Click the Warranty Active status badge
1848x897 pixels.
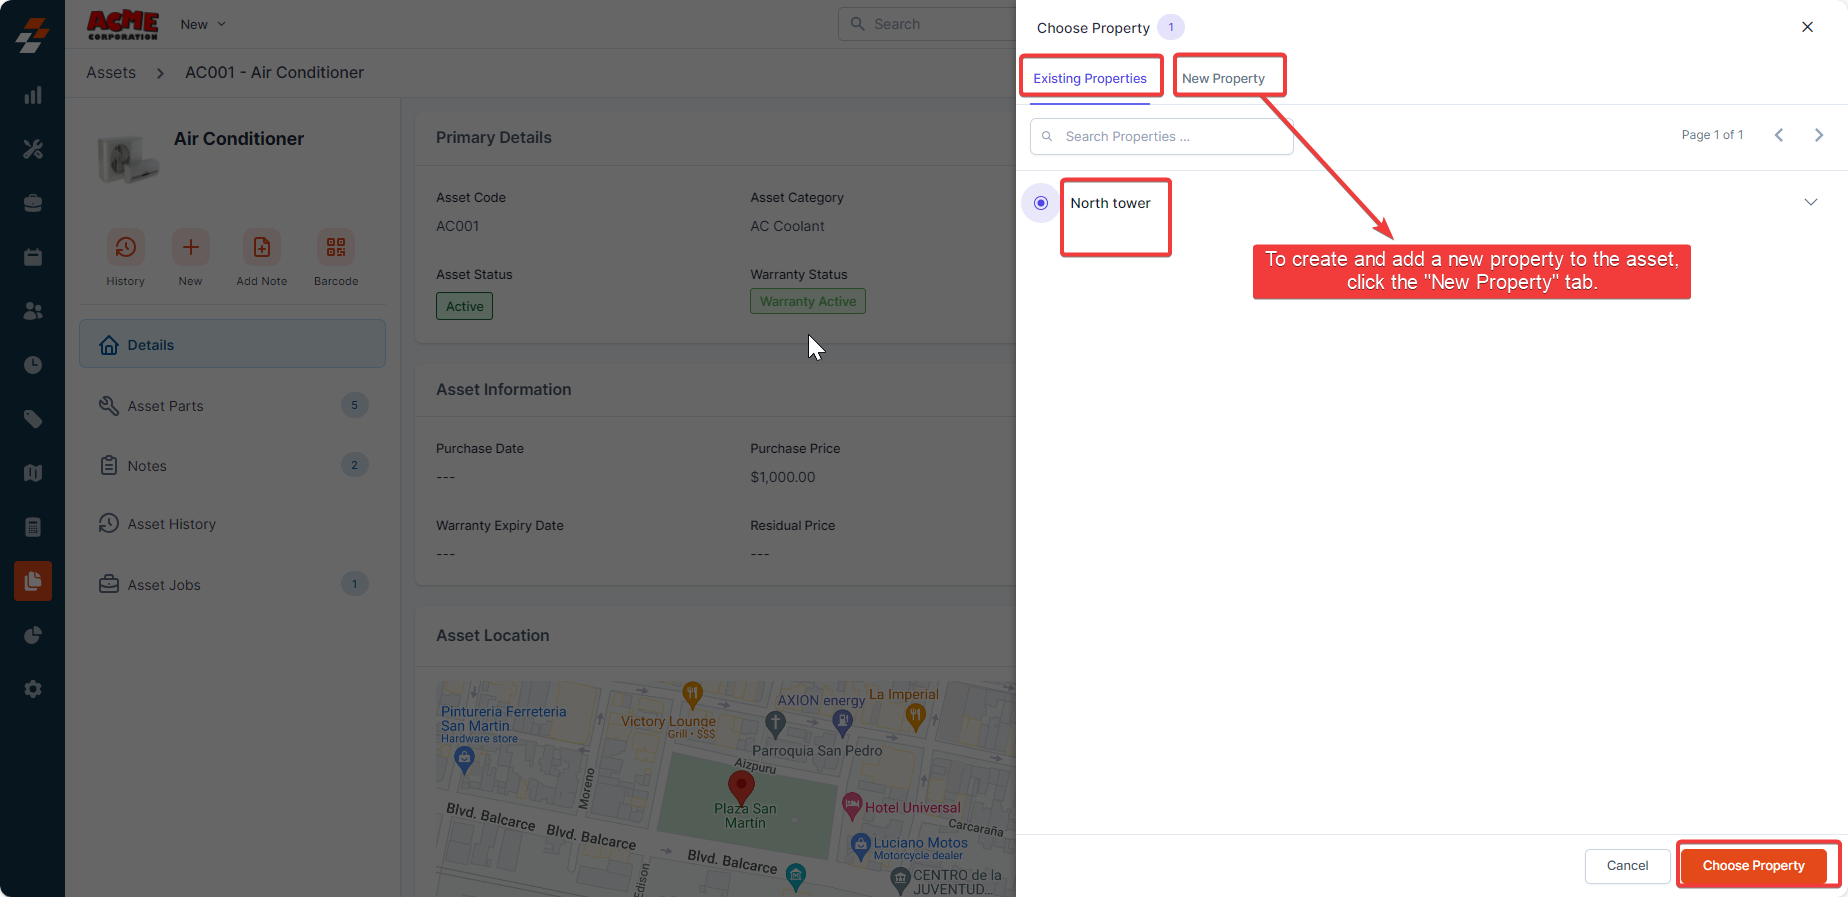pyautogui.click(x=808, y=301)
